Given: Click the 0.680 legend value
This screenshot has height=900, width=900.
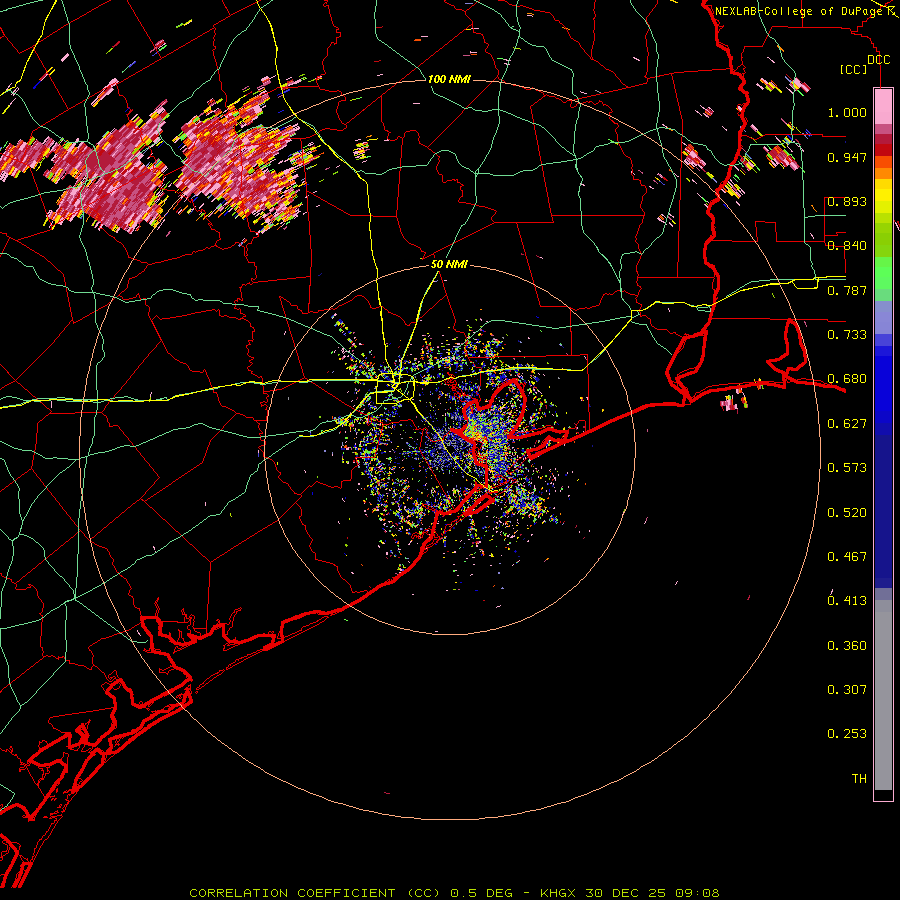Looking at the screenshot, I should [847, 379].
